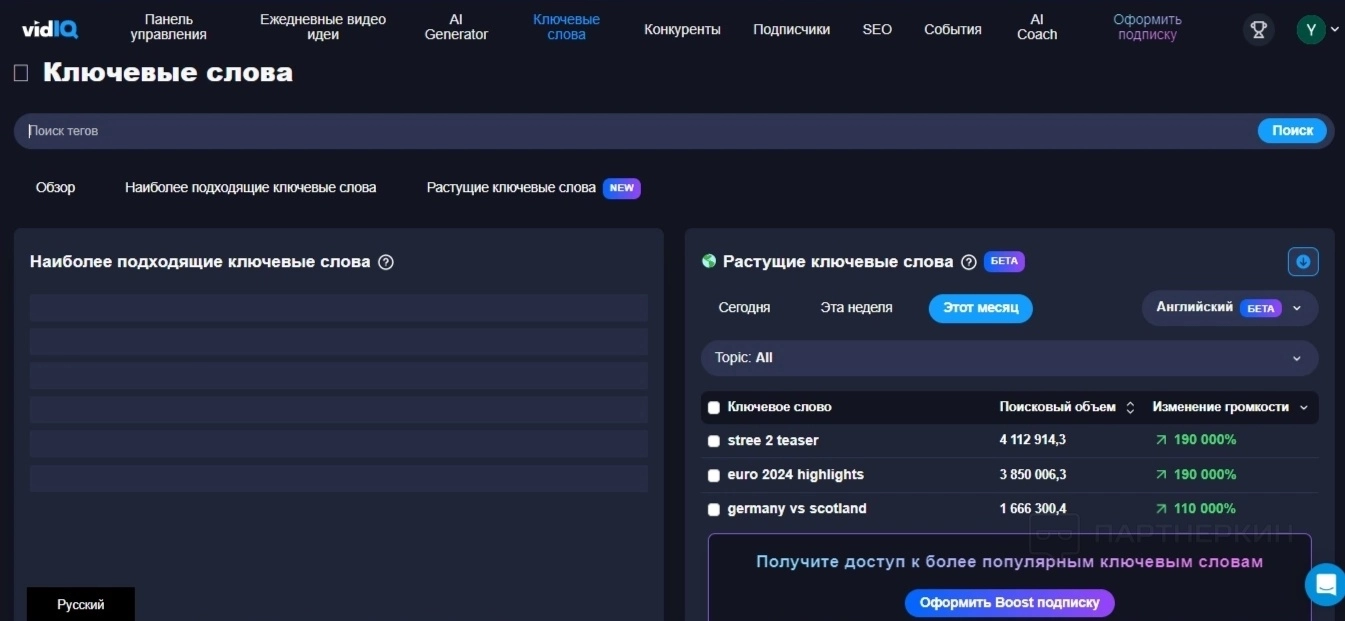Viewport: 1345px width, 621px height.
Task: Check the box for euro 2024 highlights
Action: (x=714, y=475)
